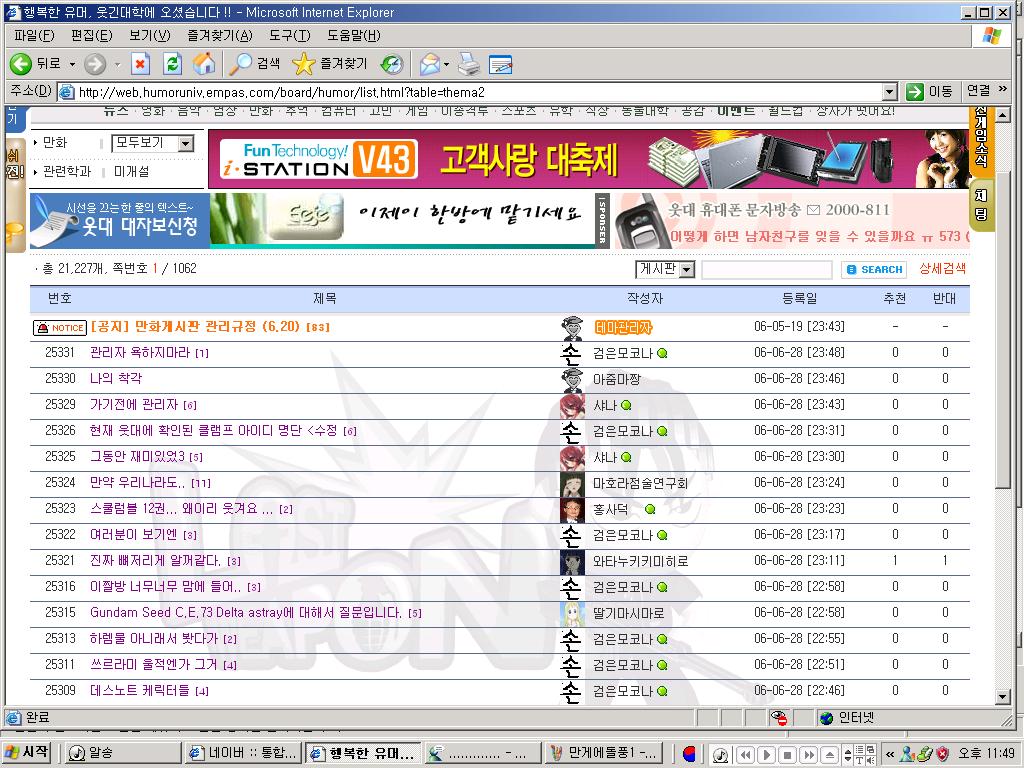Click the 상세검색 link
The width and height of the screenshot is (1024, 768).
tap(942, 269)
